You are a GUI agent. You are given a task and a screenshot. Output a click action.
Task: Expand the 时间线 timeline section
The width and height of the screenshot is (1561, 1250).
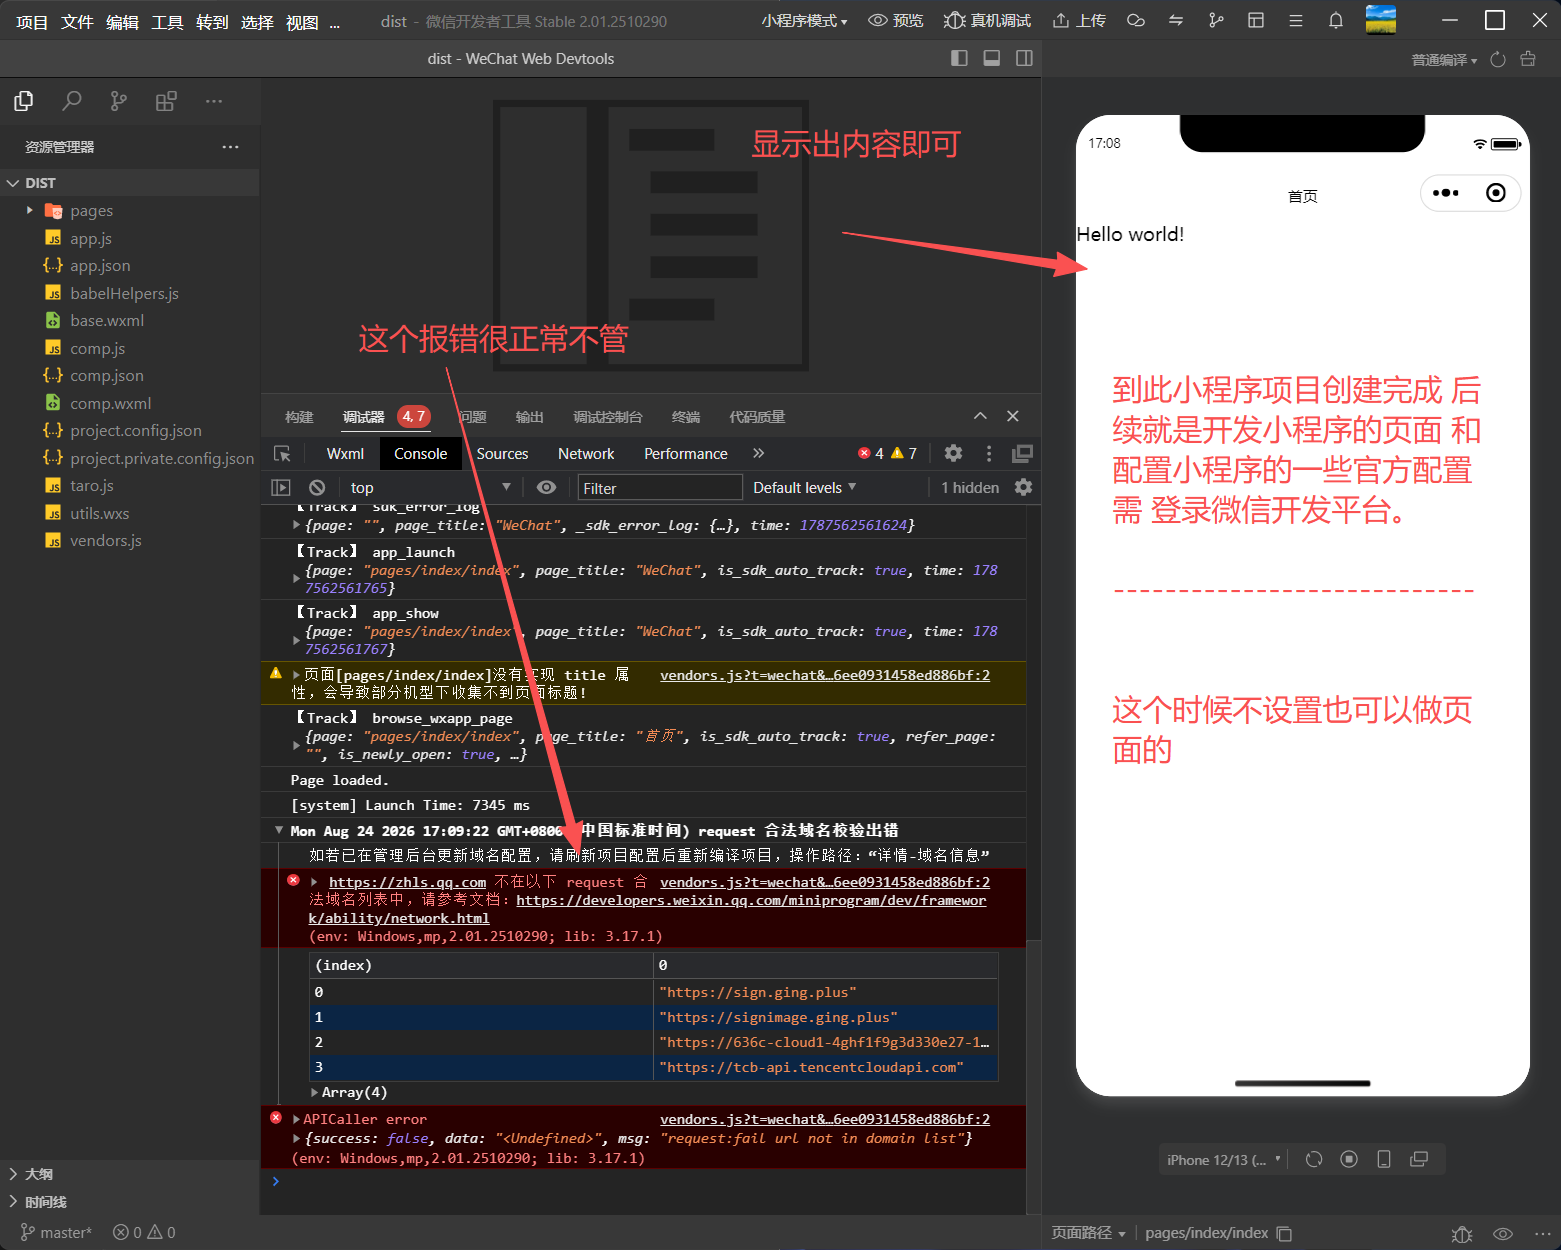click(130, 1202)
